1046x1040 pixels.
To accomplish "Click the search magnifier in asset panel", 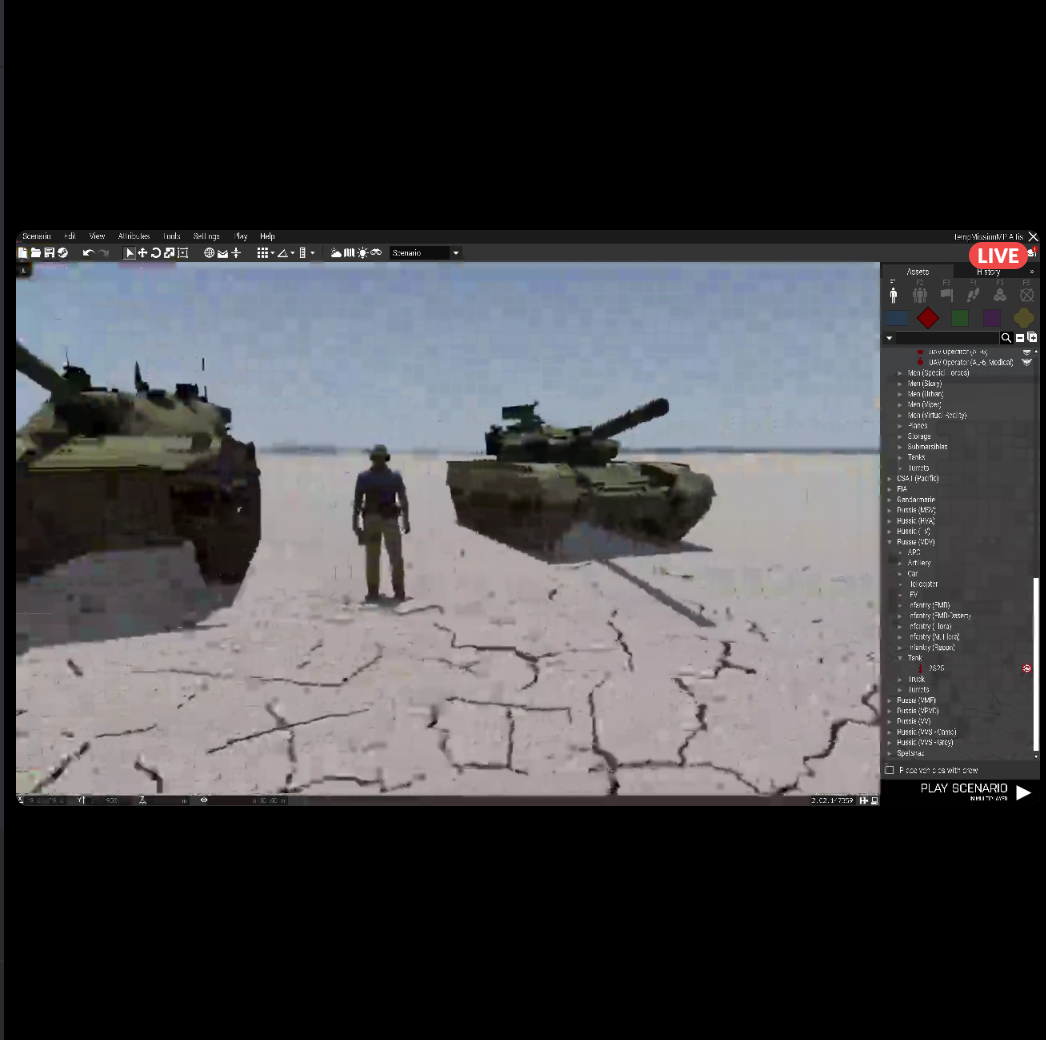I will 1007,338.
